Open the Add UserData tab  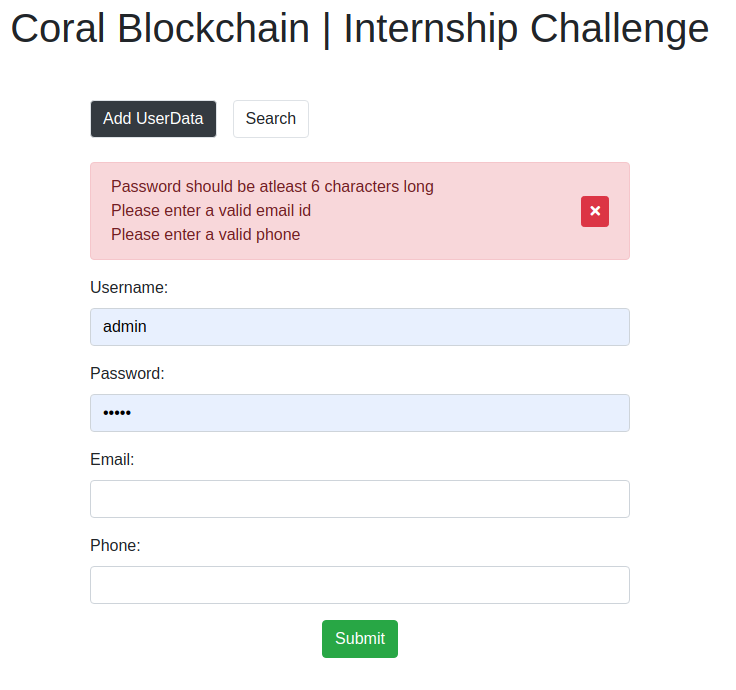153,119
